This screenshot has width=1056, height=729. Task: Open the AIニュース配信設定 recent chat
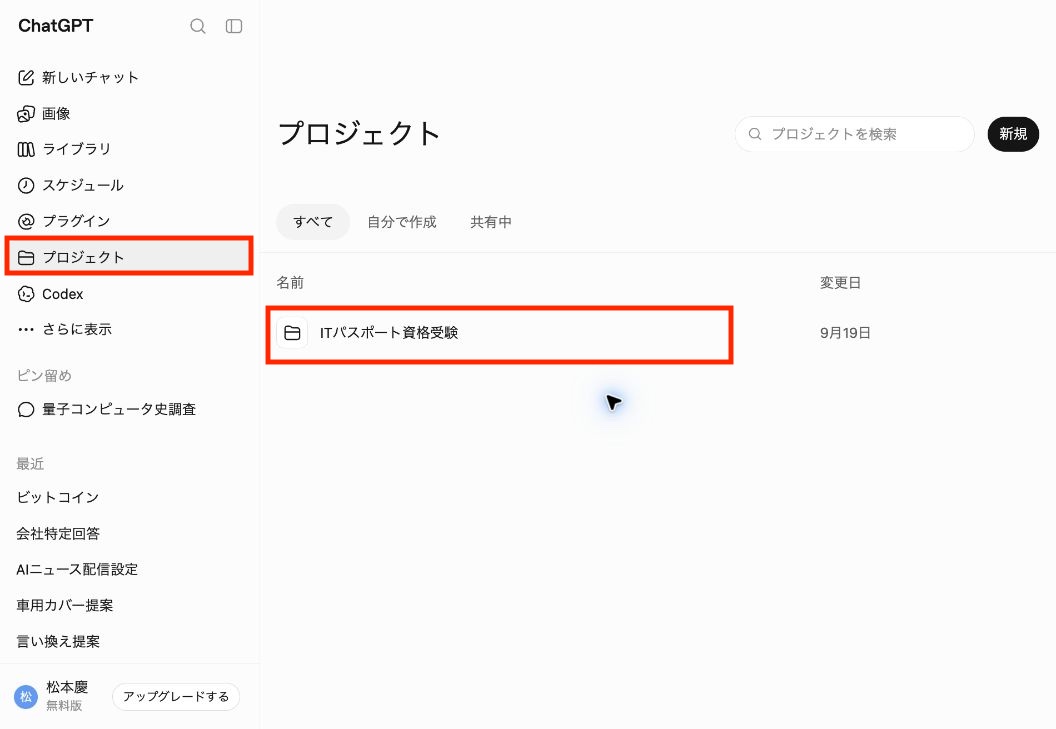coord(77,569)
